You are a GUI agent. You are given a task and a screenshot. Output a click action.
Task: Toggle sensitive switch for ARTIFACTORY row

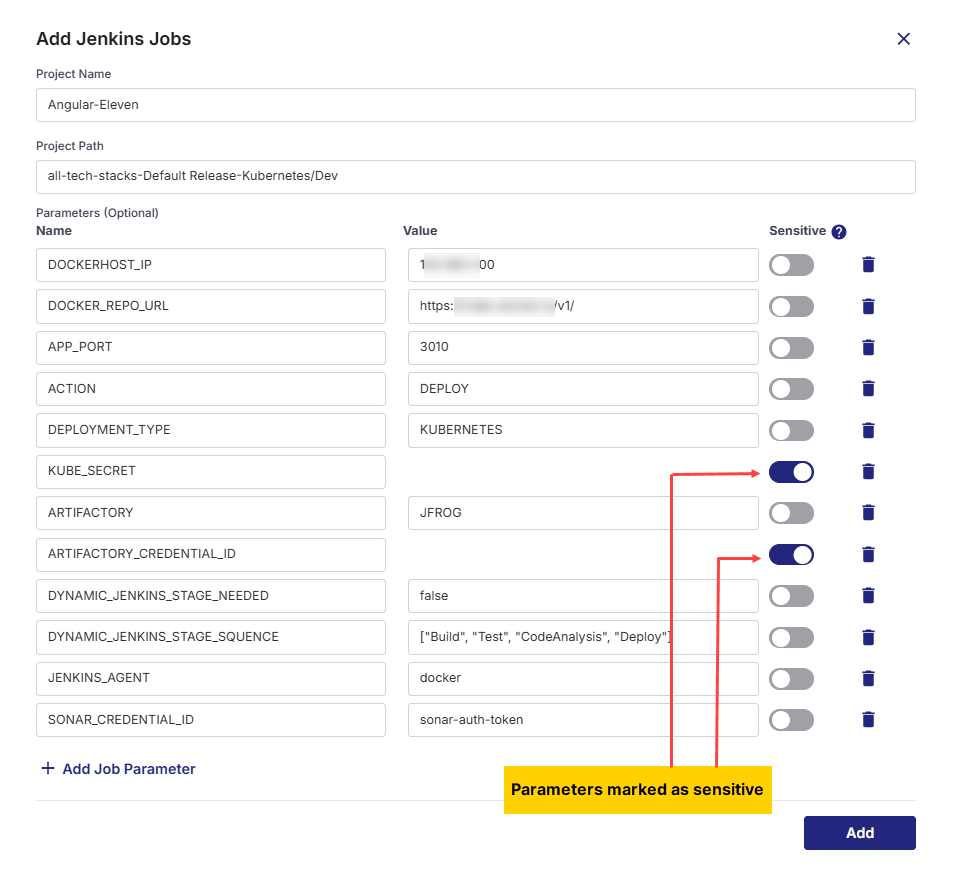pyautogui.click(x=791, y=513)
